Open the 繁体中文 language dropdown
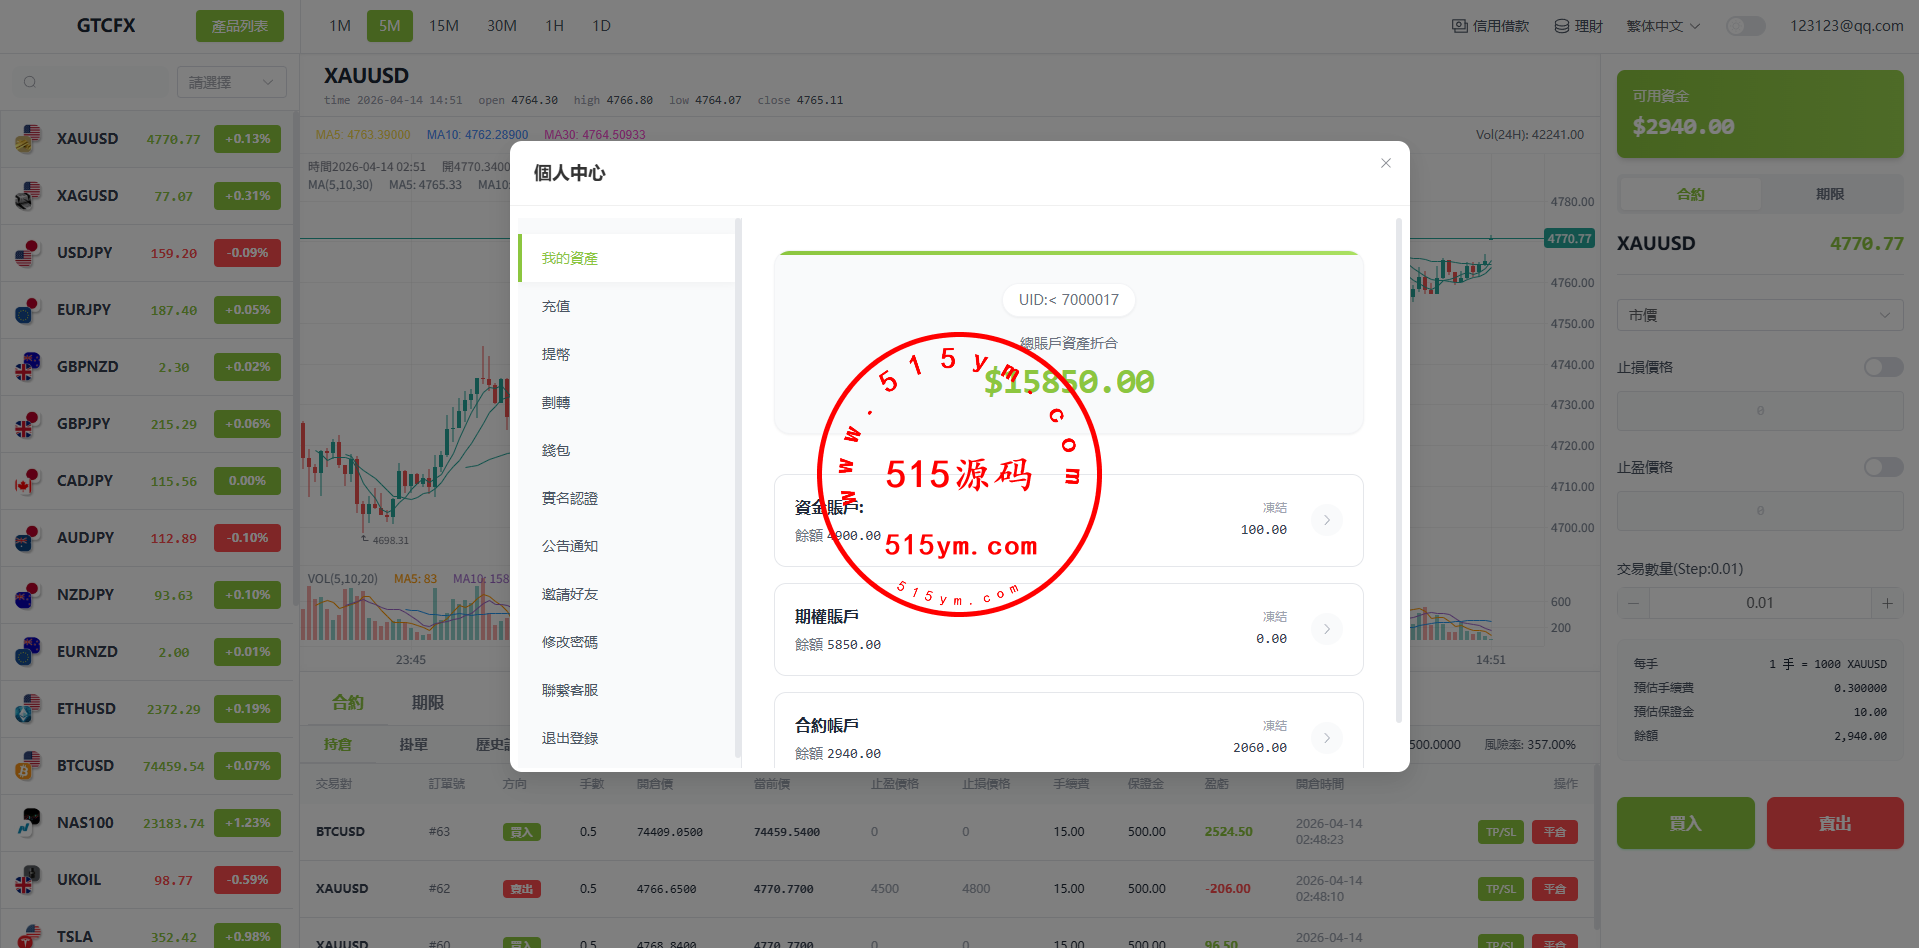 [x=1663, y=26]
